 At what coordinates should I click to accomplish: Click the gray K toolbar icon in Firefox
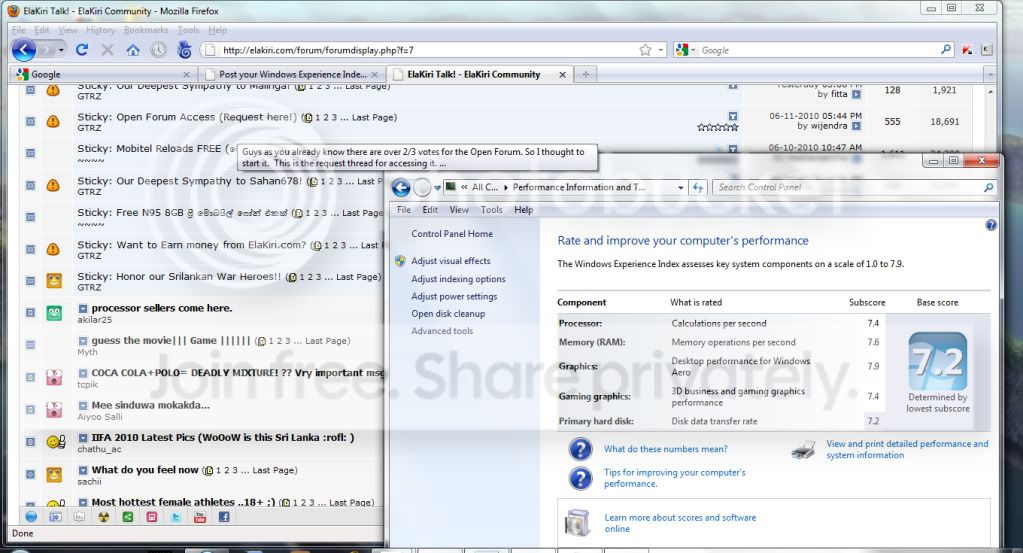point(986,50)
